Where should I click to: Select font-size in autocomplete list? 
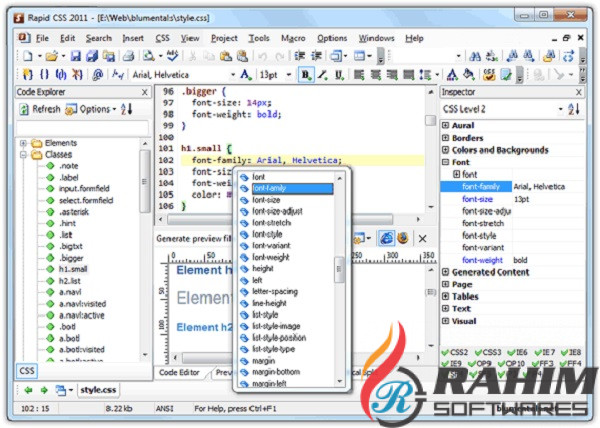(x=266, y=200)
